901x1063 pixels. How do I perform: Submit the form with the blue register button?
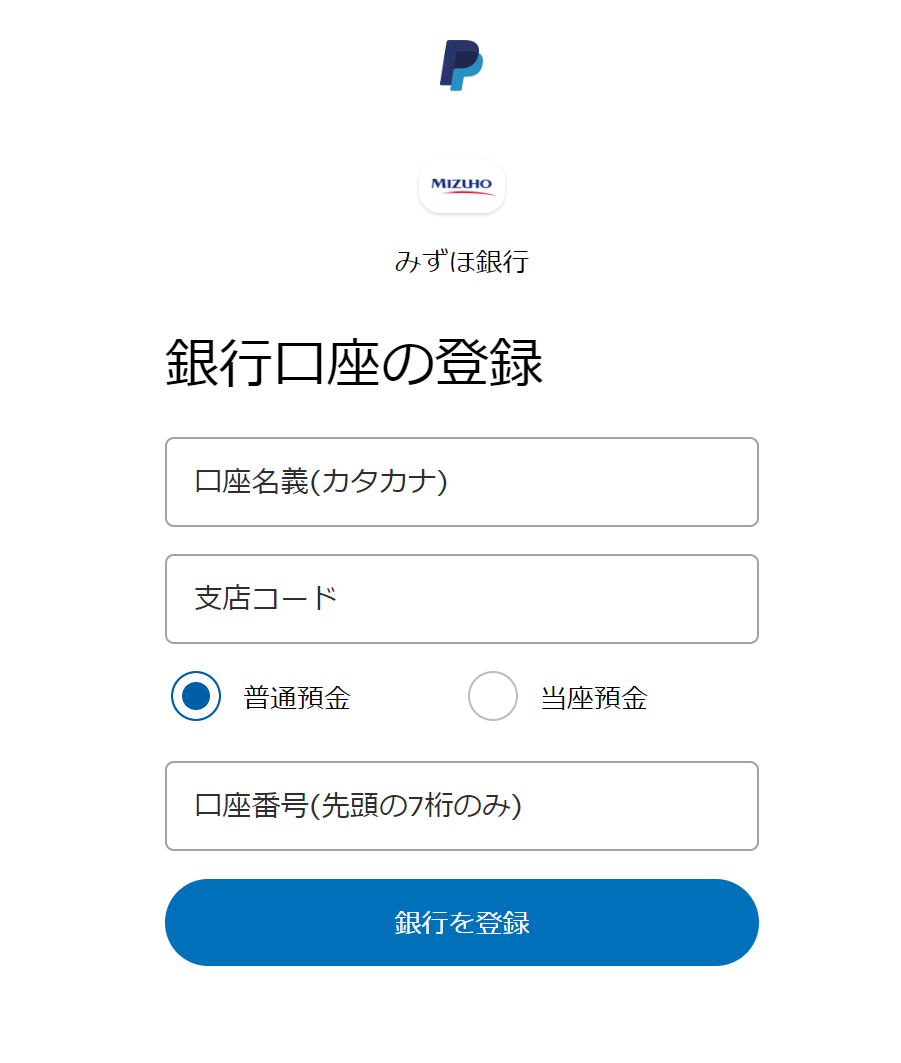click(x=461, y=922)
